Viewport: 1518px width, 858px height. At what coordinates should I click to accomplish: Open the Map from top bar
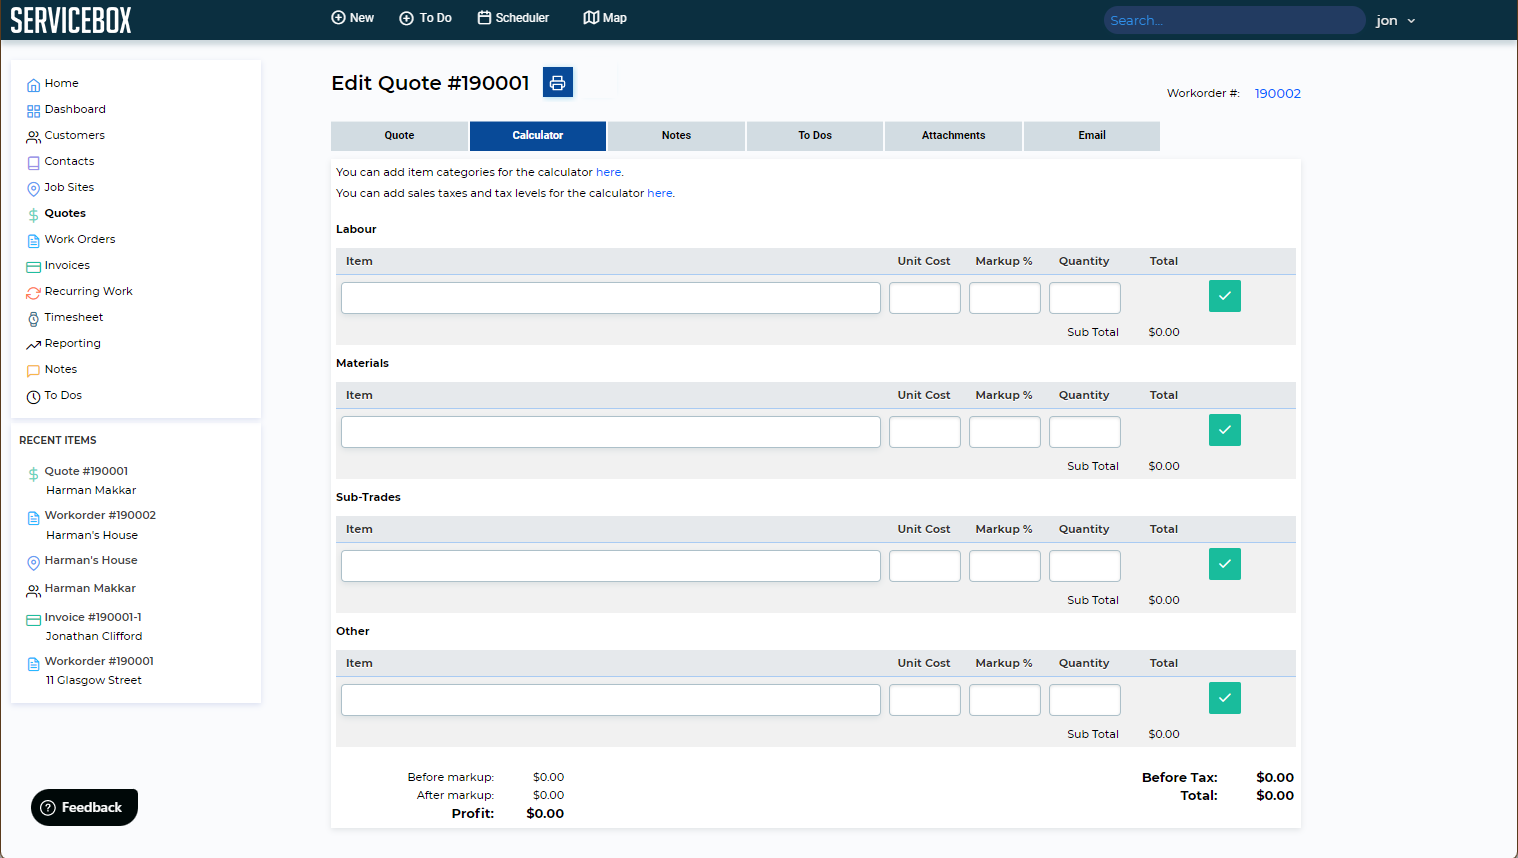(605, 18)
